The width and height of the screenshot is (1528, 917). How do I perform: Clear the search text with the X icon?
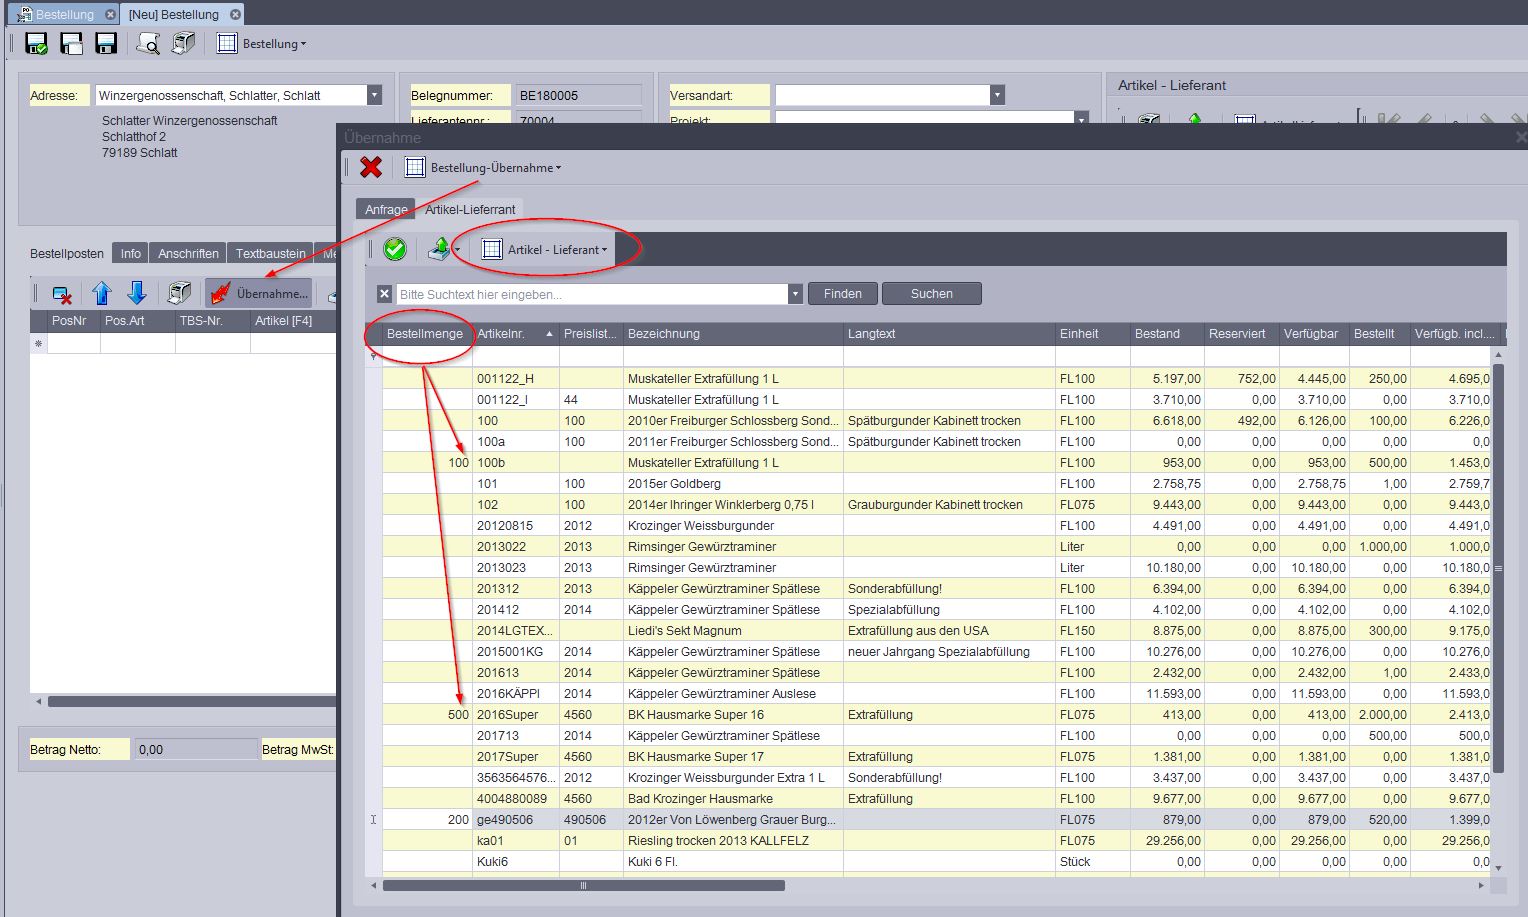coord(384,294)
